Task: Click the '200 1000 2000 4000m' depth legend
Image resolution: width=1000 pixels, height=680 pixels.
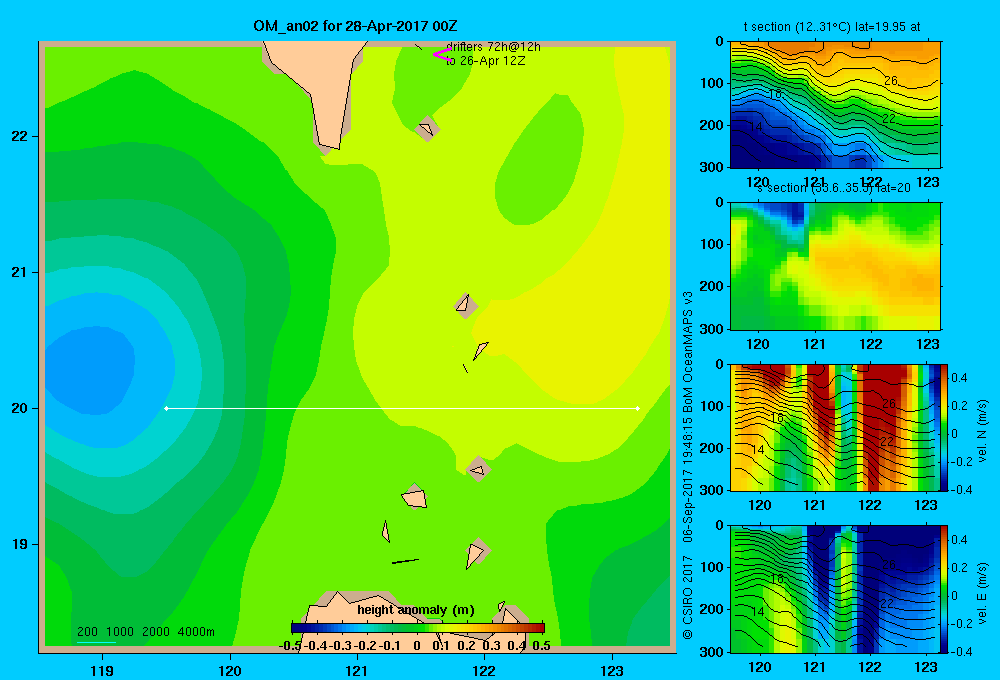Action: 146,632
